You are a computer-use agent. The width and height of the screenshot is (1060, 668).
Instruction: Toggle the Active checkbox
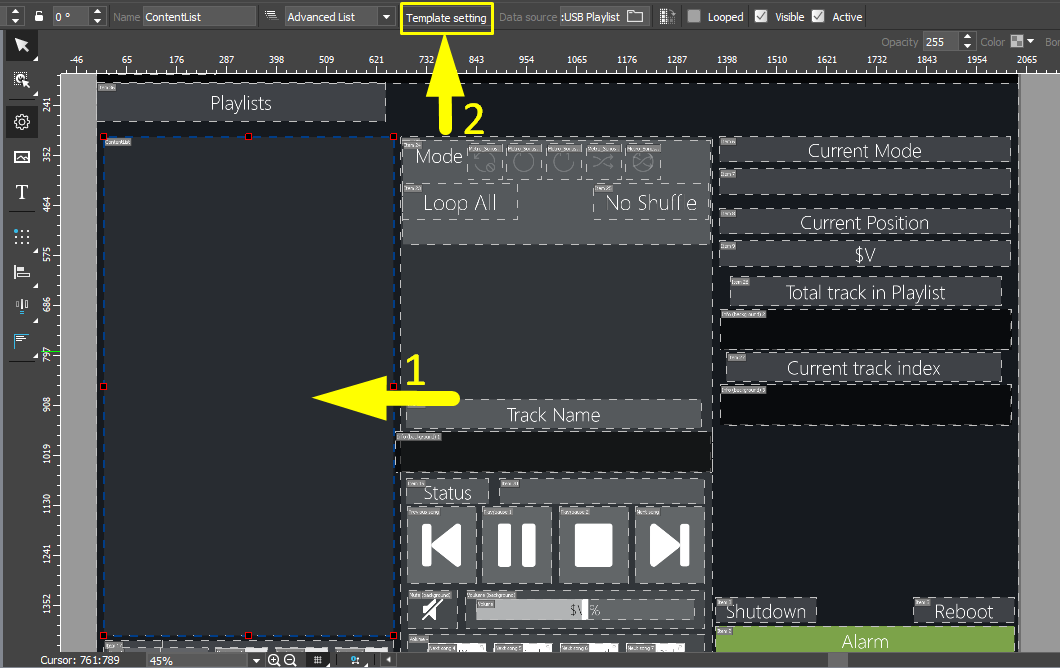818,17
